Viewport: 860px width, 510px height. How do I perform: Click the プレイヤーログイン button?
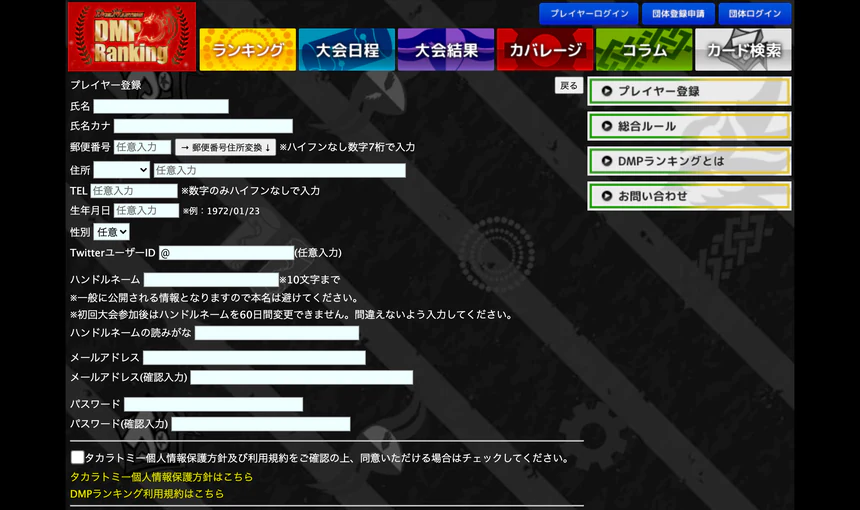point(589,14)
